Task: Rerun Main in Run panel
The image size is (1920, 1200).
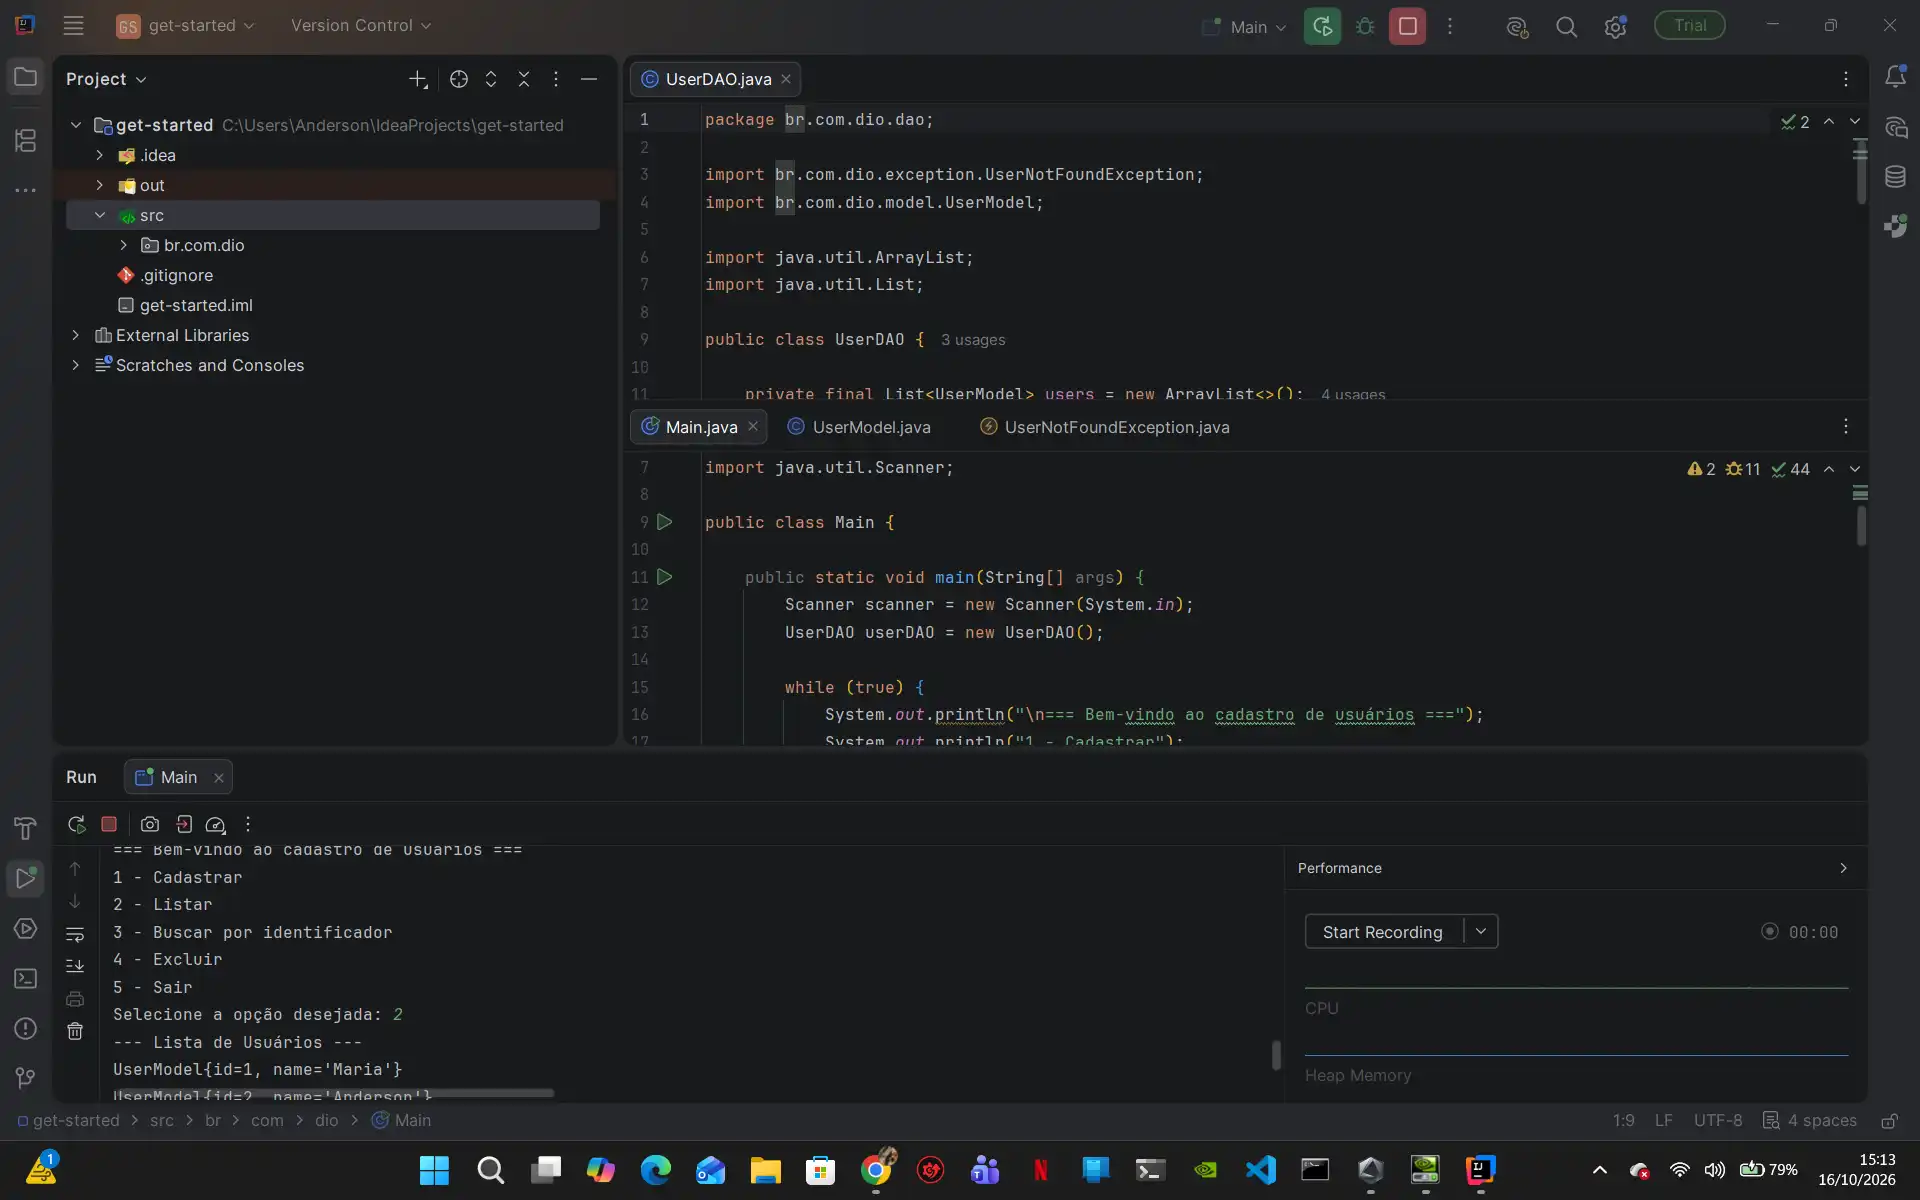Action: point(76,825)
